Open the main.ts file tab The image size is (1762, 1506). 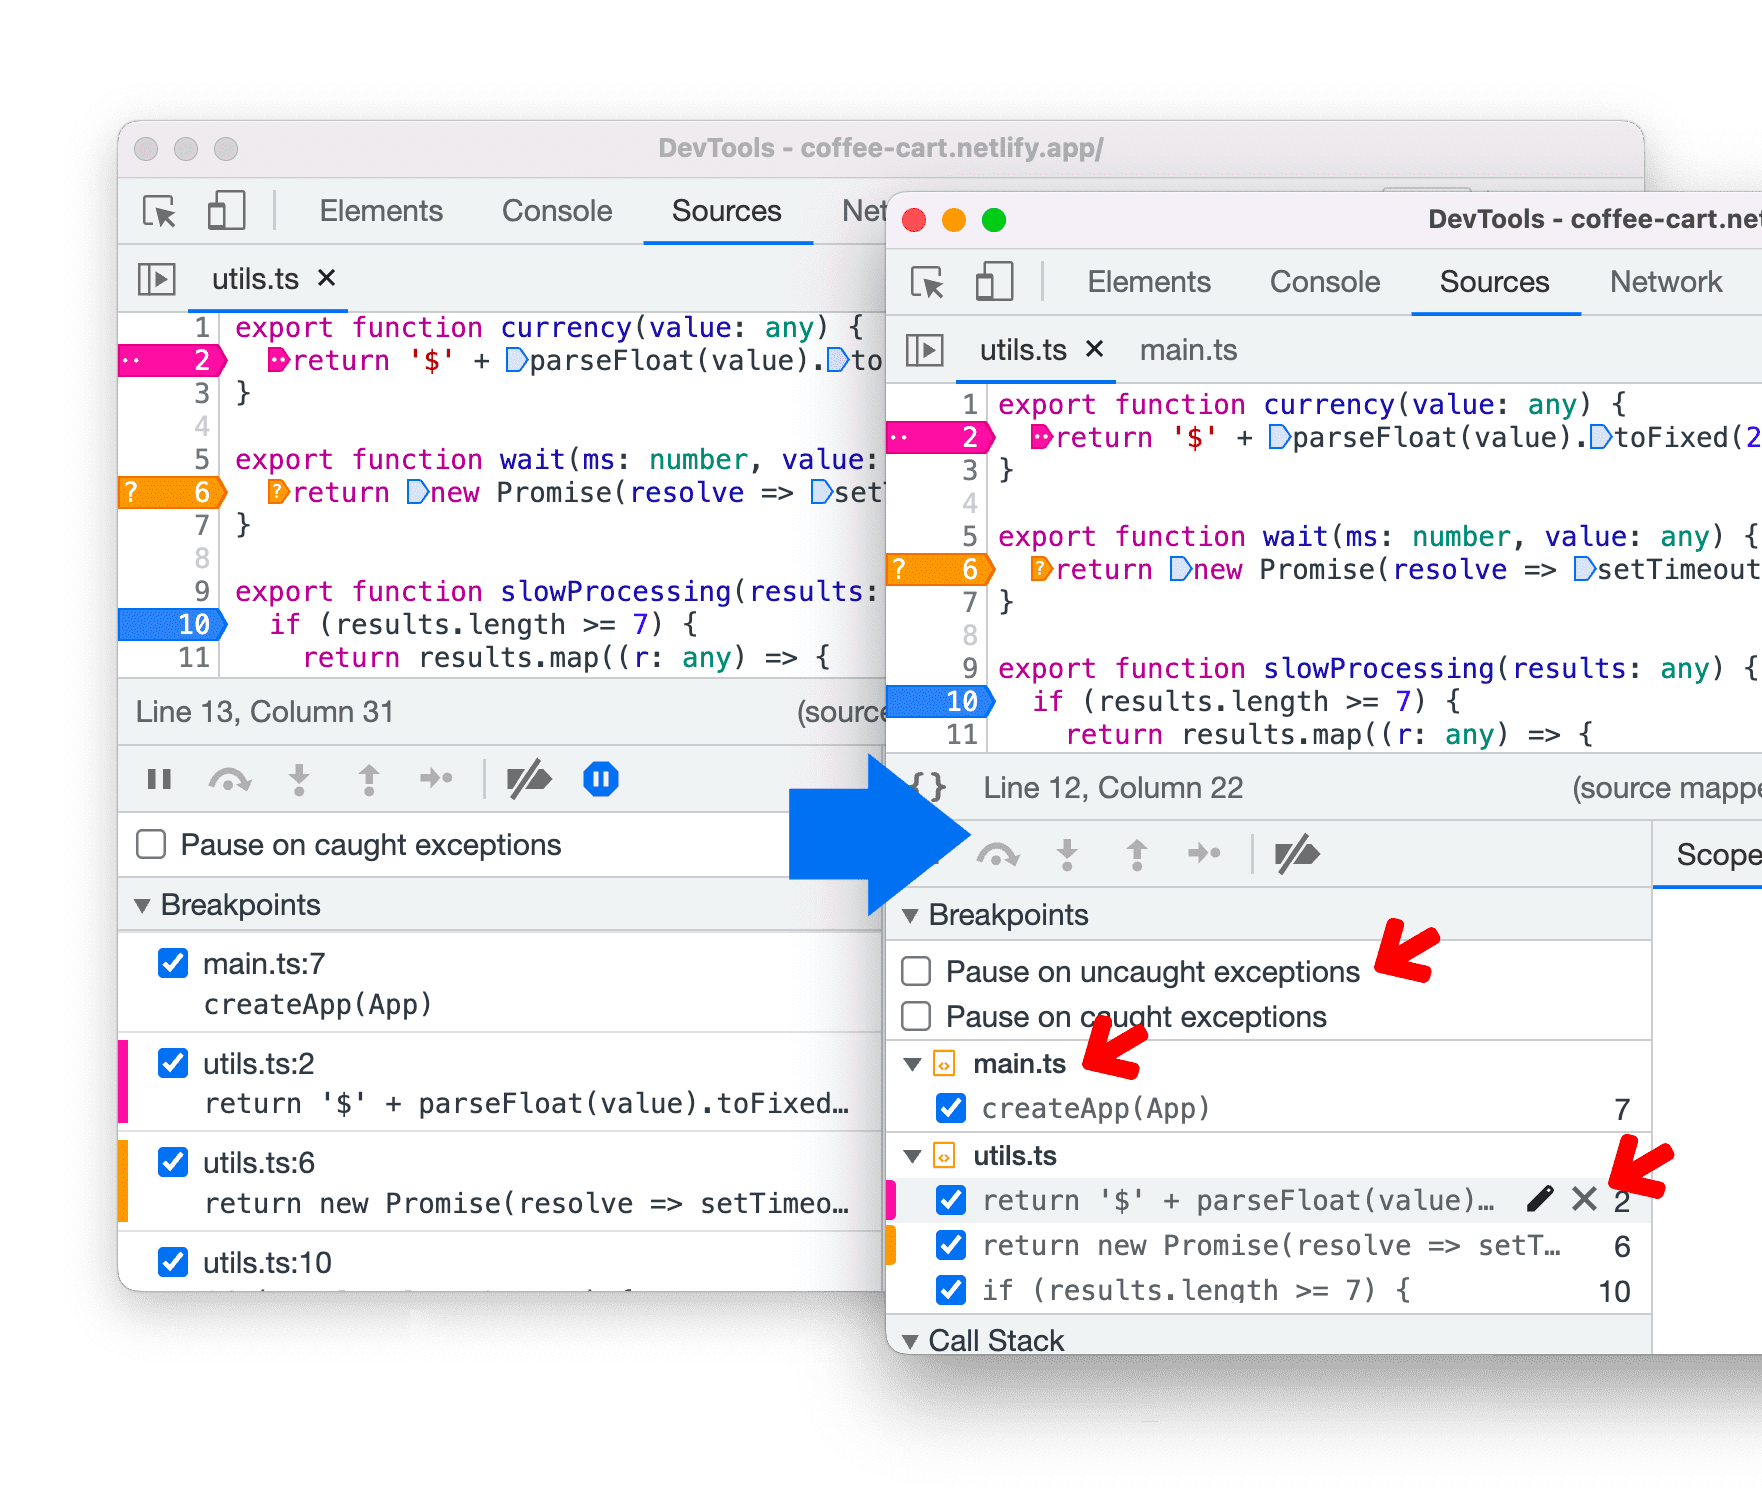tap(1188, 350)
